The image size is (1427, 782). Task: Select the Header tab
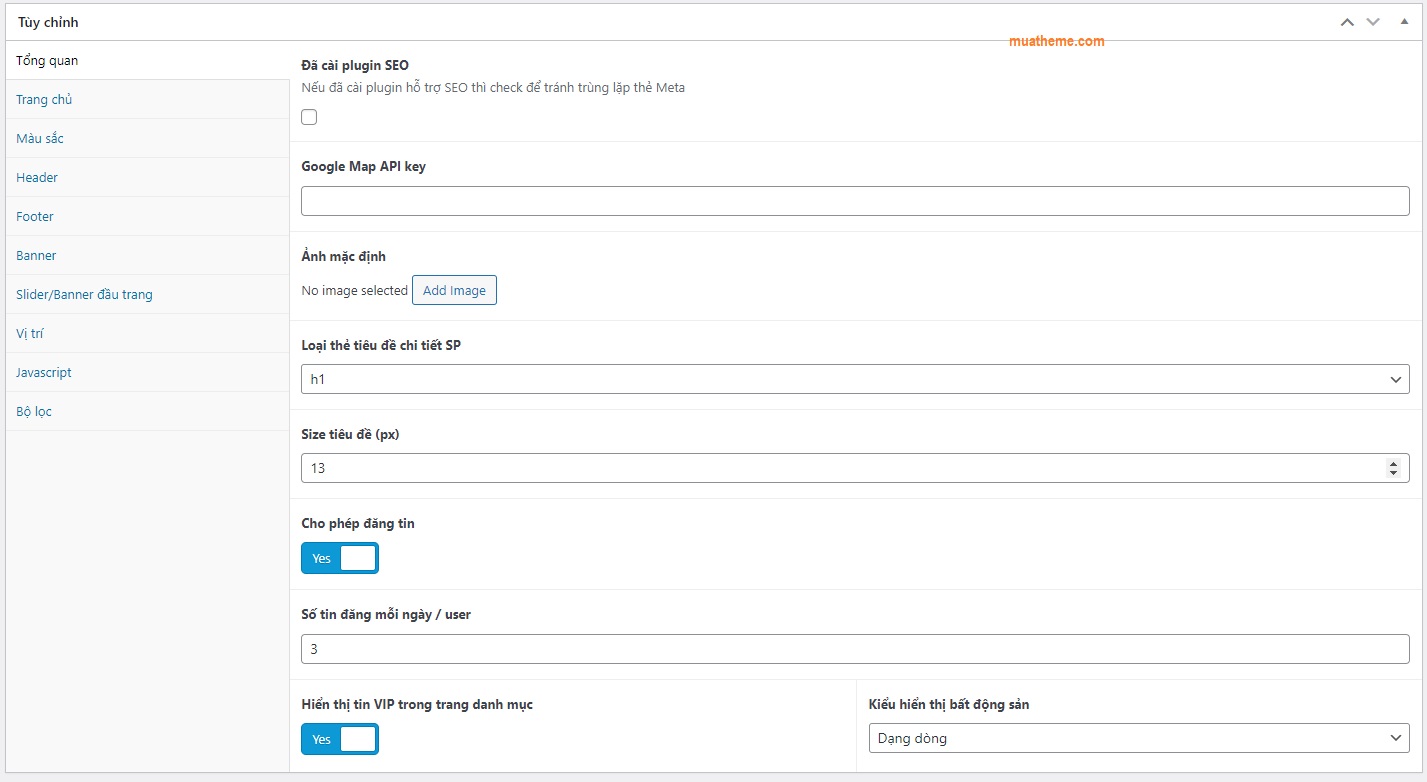[x=37, y=178]
